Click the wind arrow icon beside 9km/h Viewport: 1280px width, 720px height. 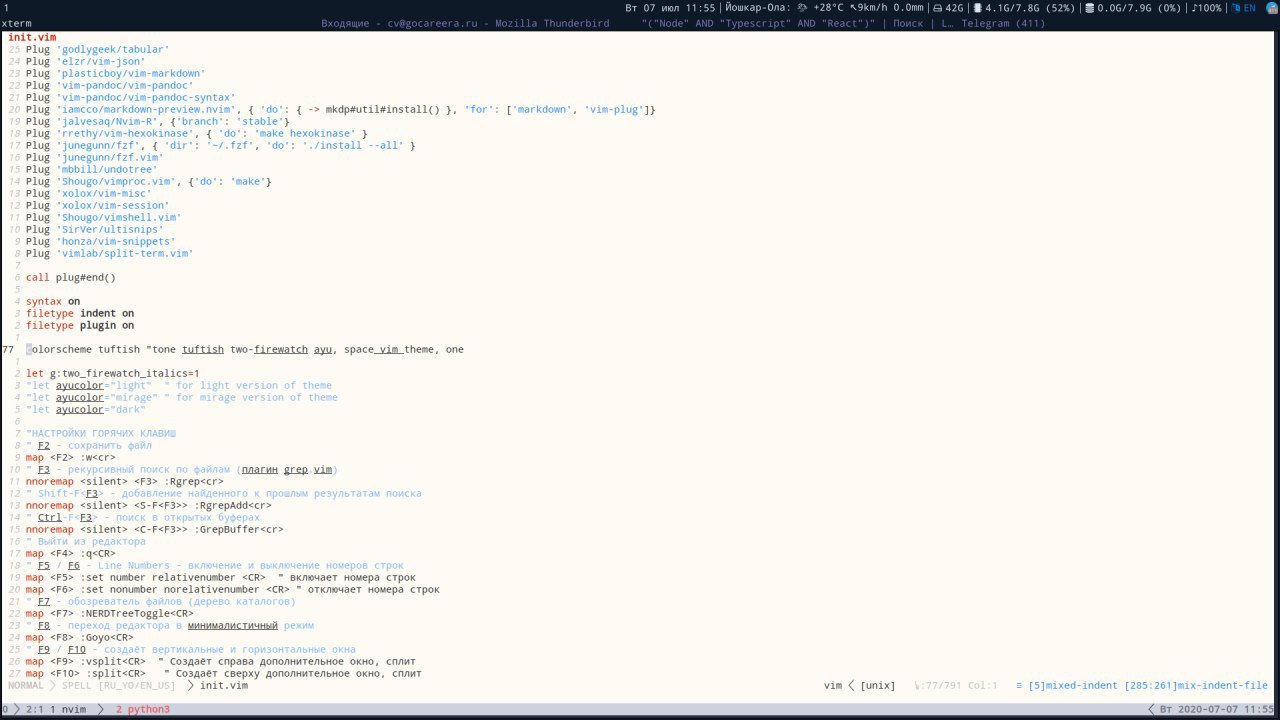(853, 8)
